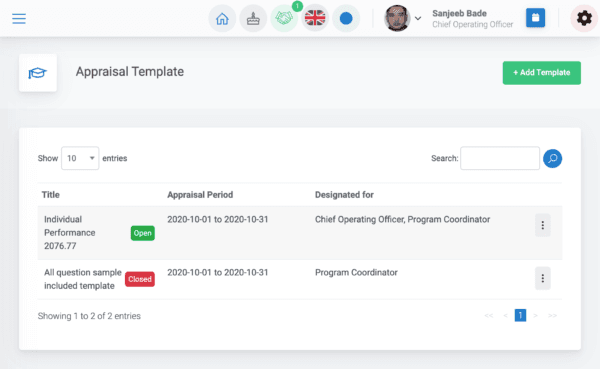Sort by Appraisal Period column header
Screen dimensions: 600x369
coord(200,195)
